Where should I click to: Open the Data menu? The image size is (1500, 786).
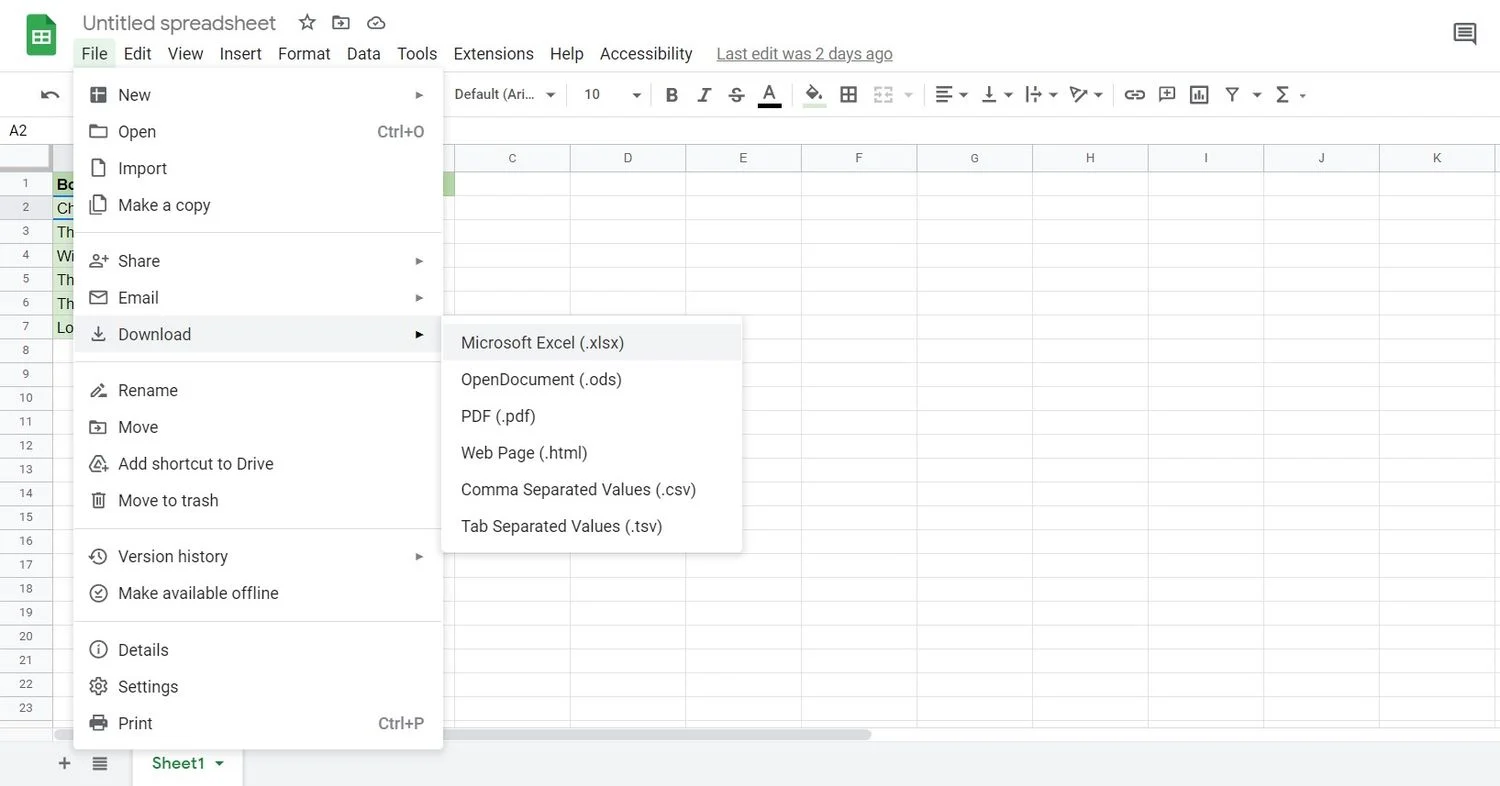click(363, 54)
